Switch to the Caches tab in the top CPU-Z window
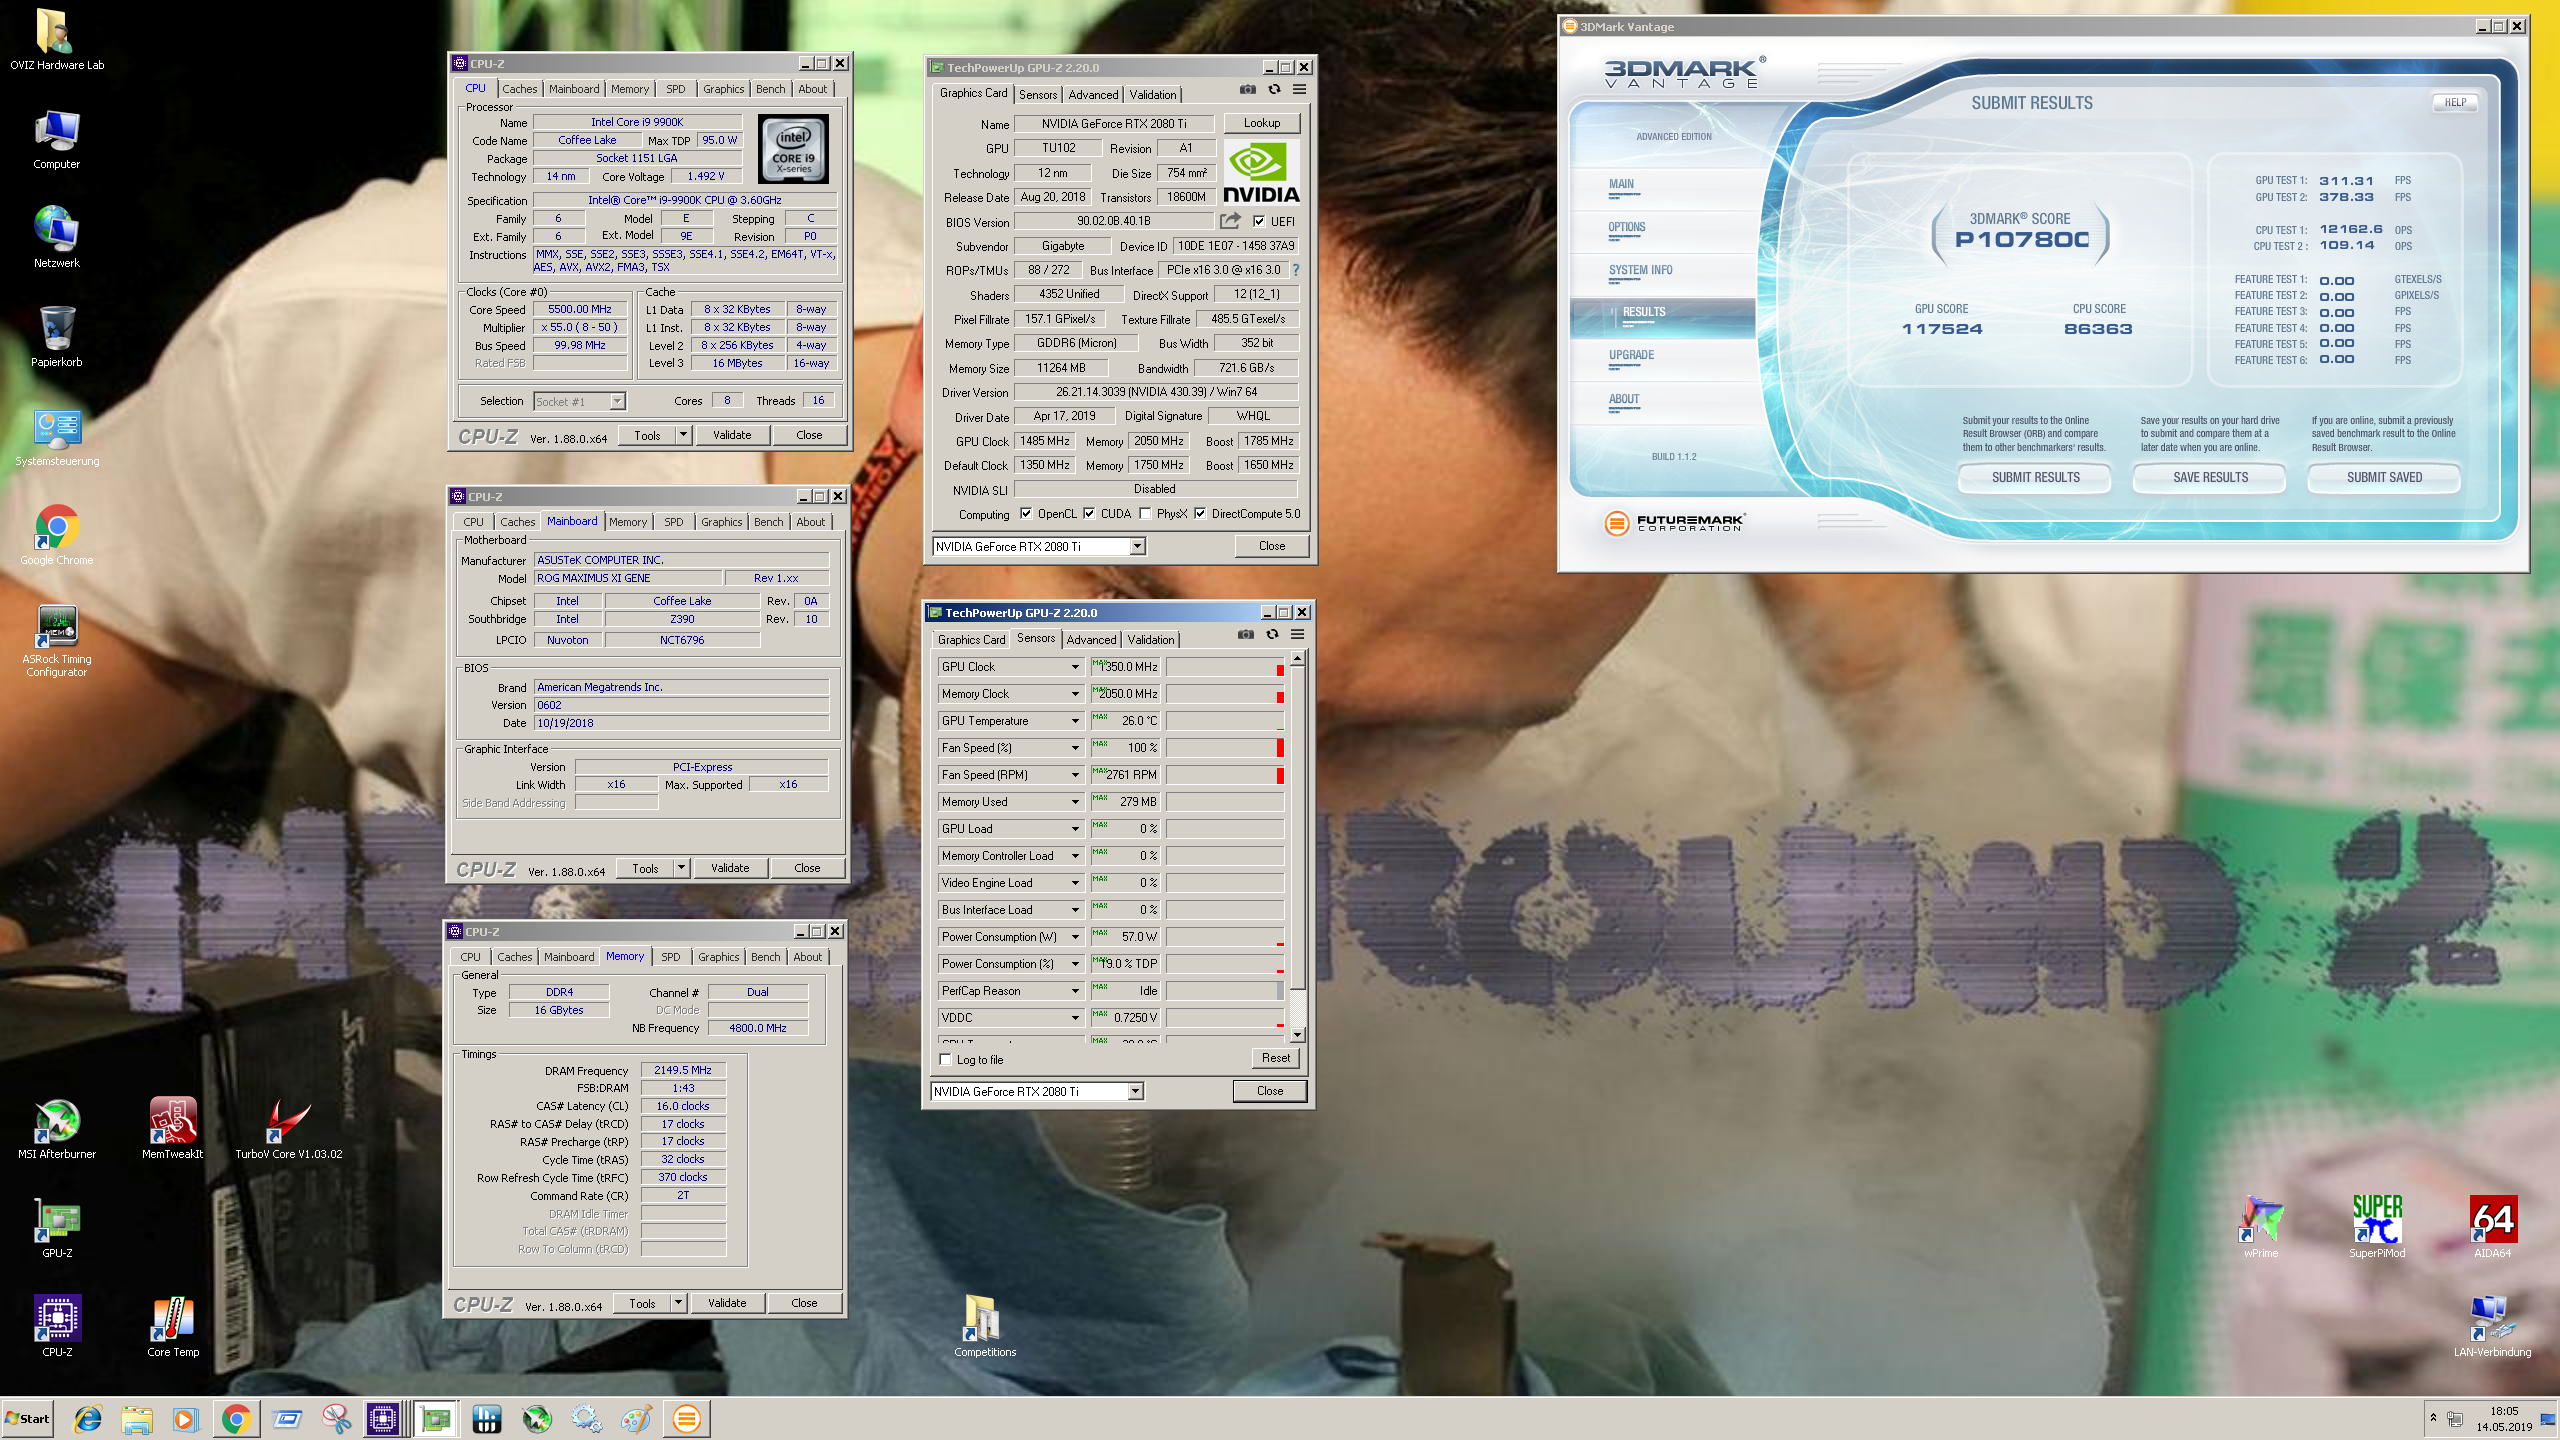The height and width of the screenshot is (1440, 2560). 519,89
